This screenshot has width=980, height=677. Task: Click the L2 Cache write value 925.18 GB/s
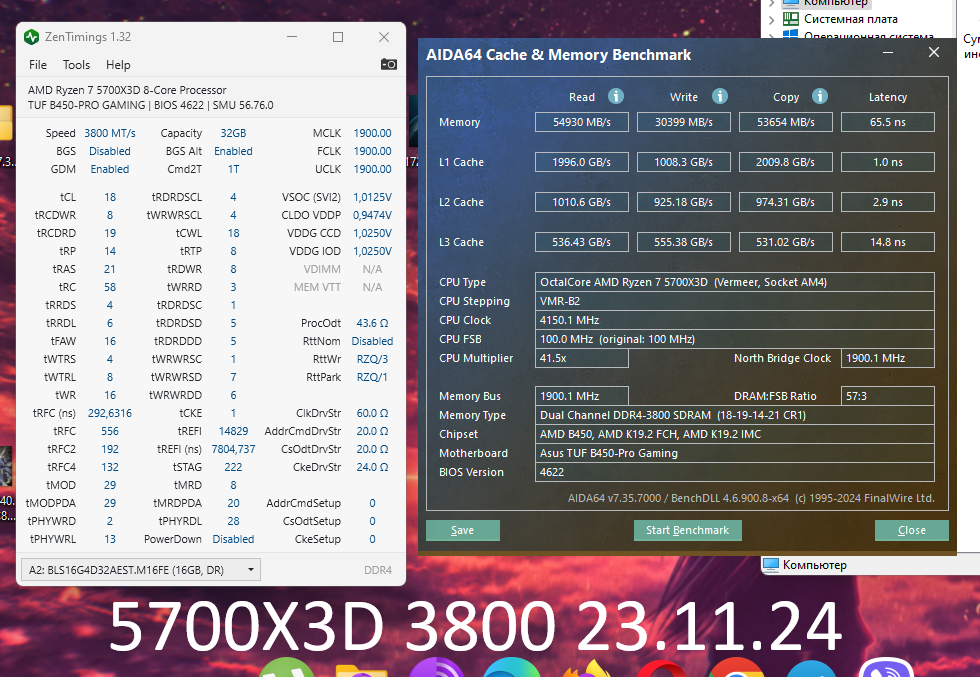(x=684, y=202)
